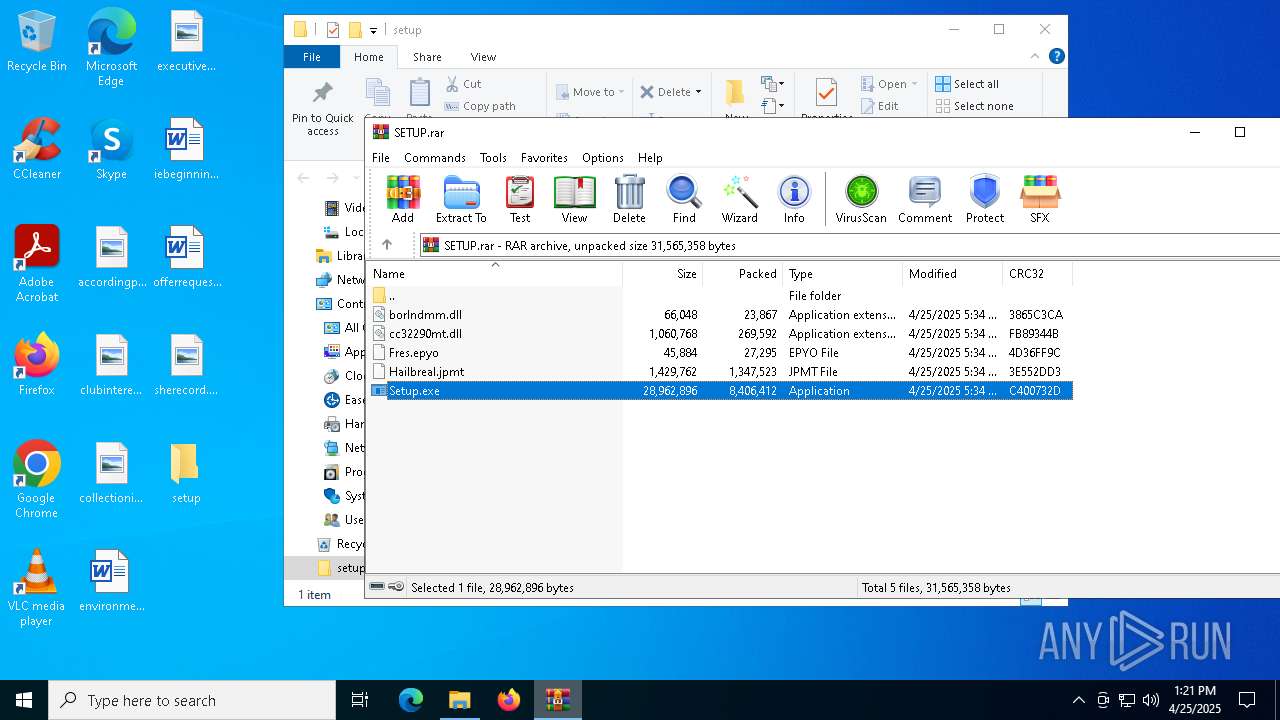1280x720 pixels.
Task: Switch to Explorer Home ribbon tab
Action: (369, 57)
